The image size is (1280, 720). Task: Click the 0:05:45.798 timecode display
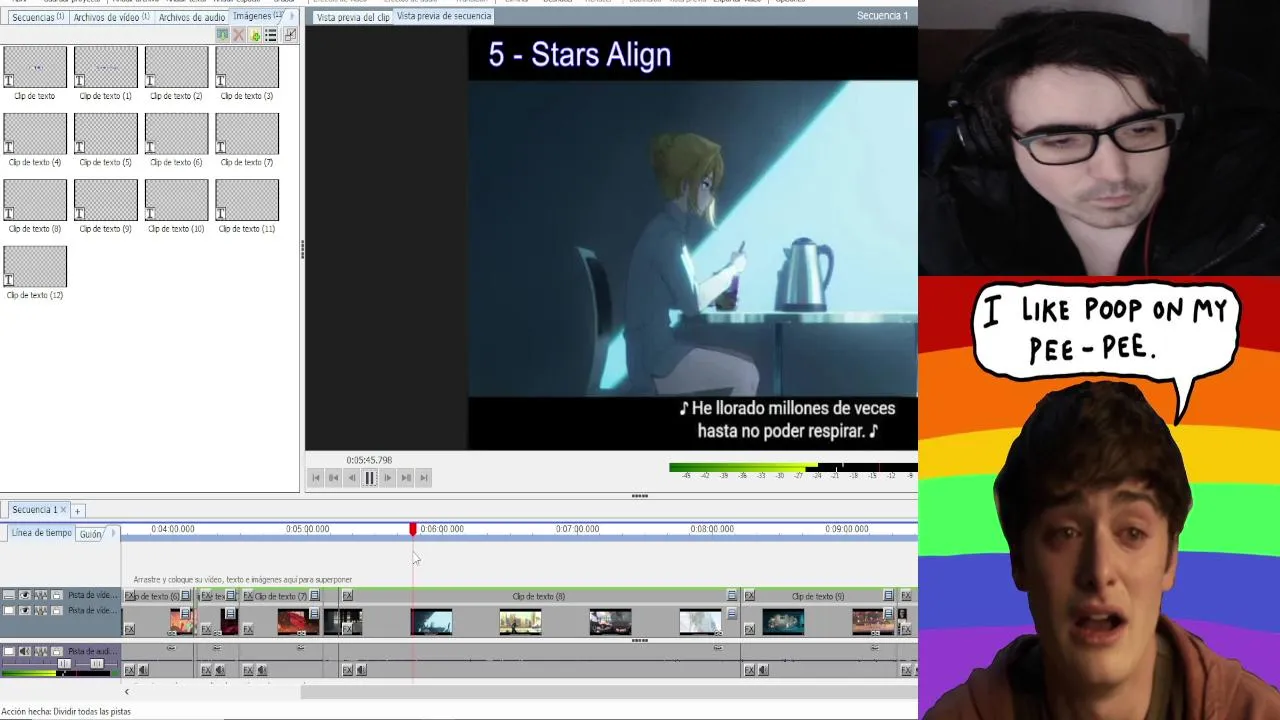click(369, 460)
